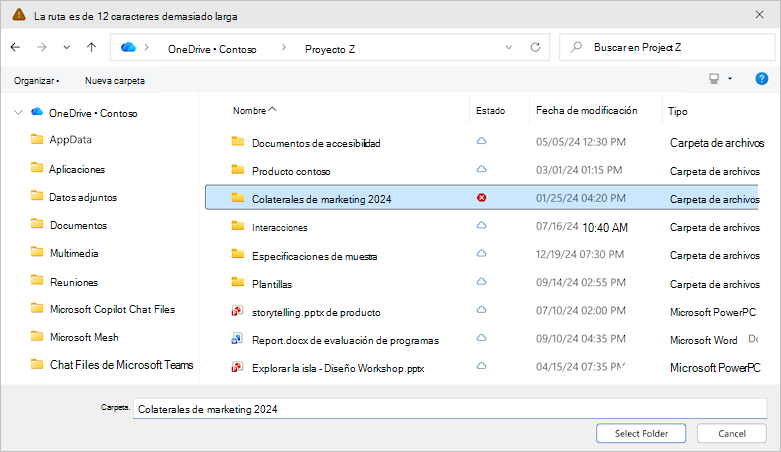781x452 pixels.
Task: Open address bar history dropdown
Action: point(509,47)
